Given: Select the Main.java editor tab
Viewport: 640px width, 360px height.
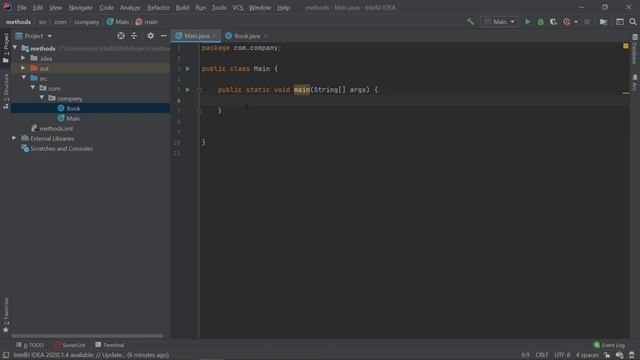Looking at the screenshot, I should pos(196,36).
